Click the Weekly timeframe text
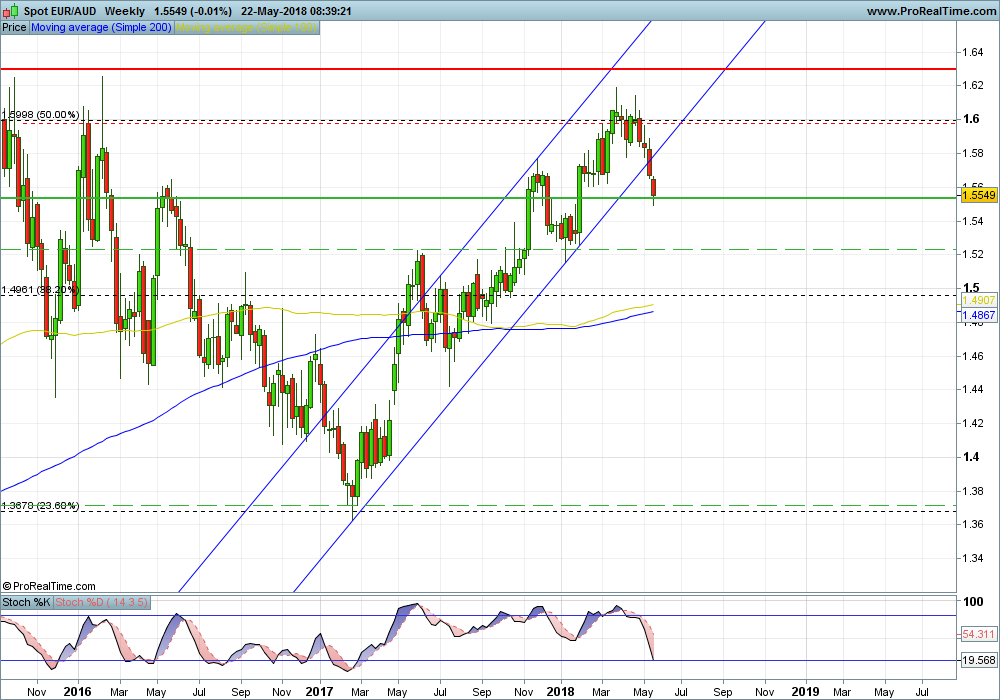The image size is (1000, 700). coord(125,11)
